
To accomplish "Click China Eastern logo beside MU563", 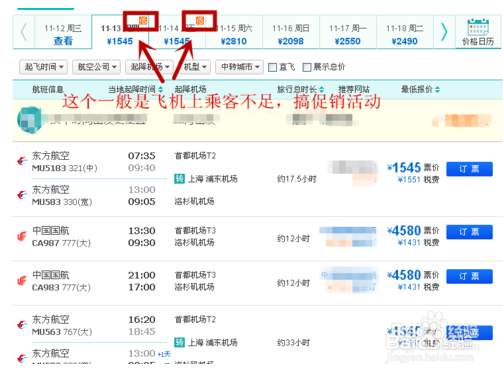I will [22, 325].
